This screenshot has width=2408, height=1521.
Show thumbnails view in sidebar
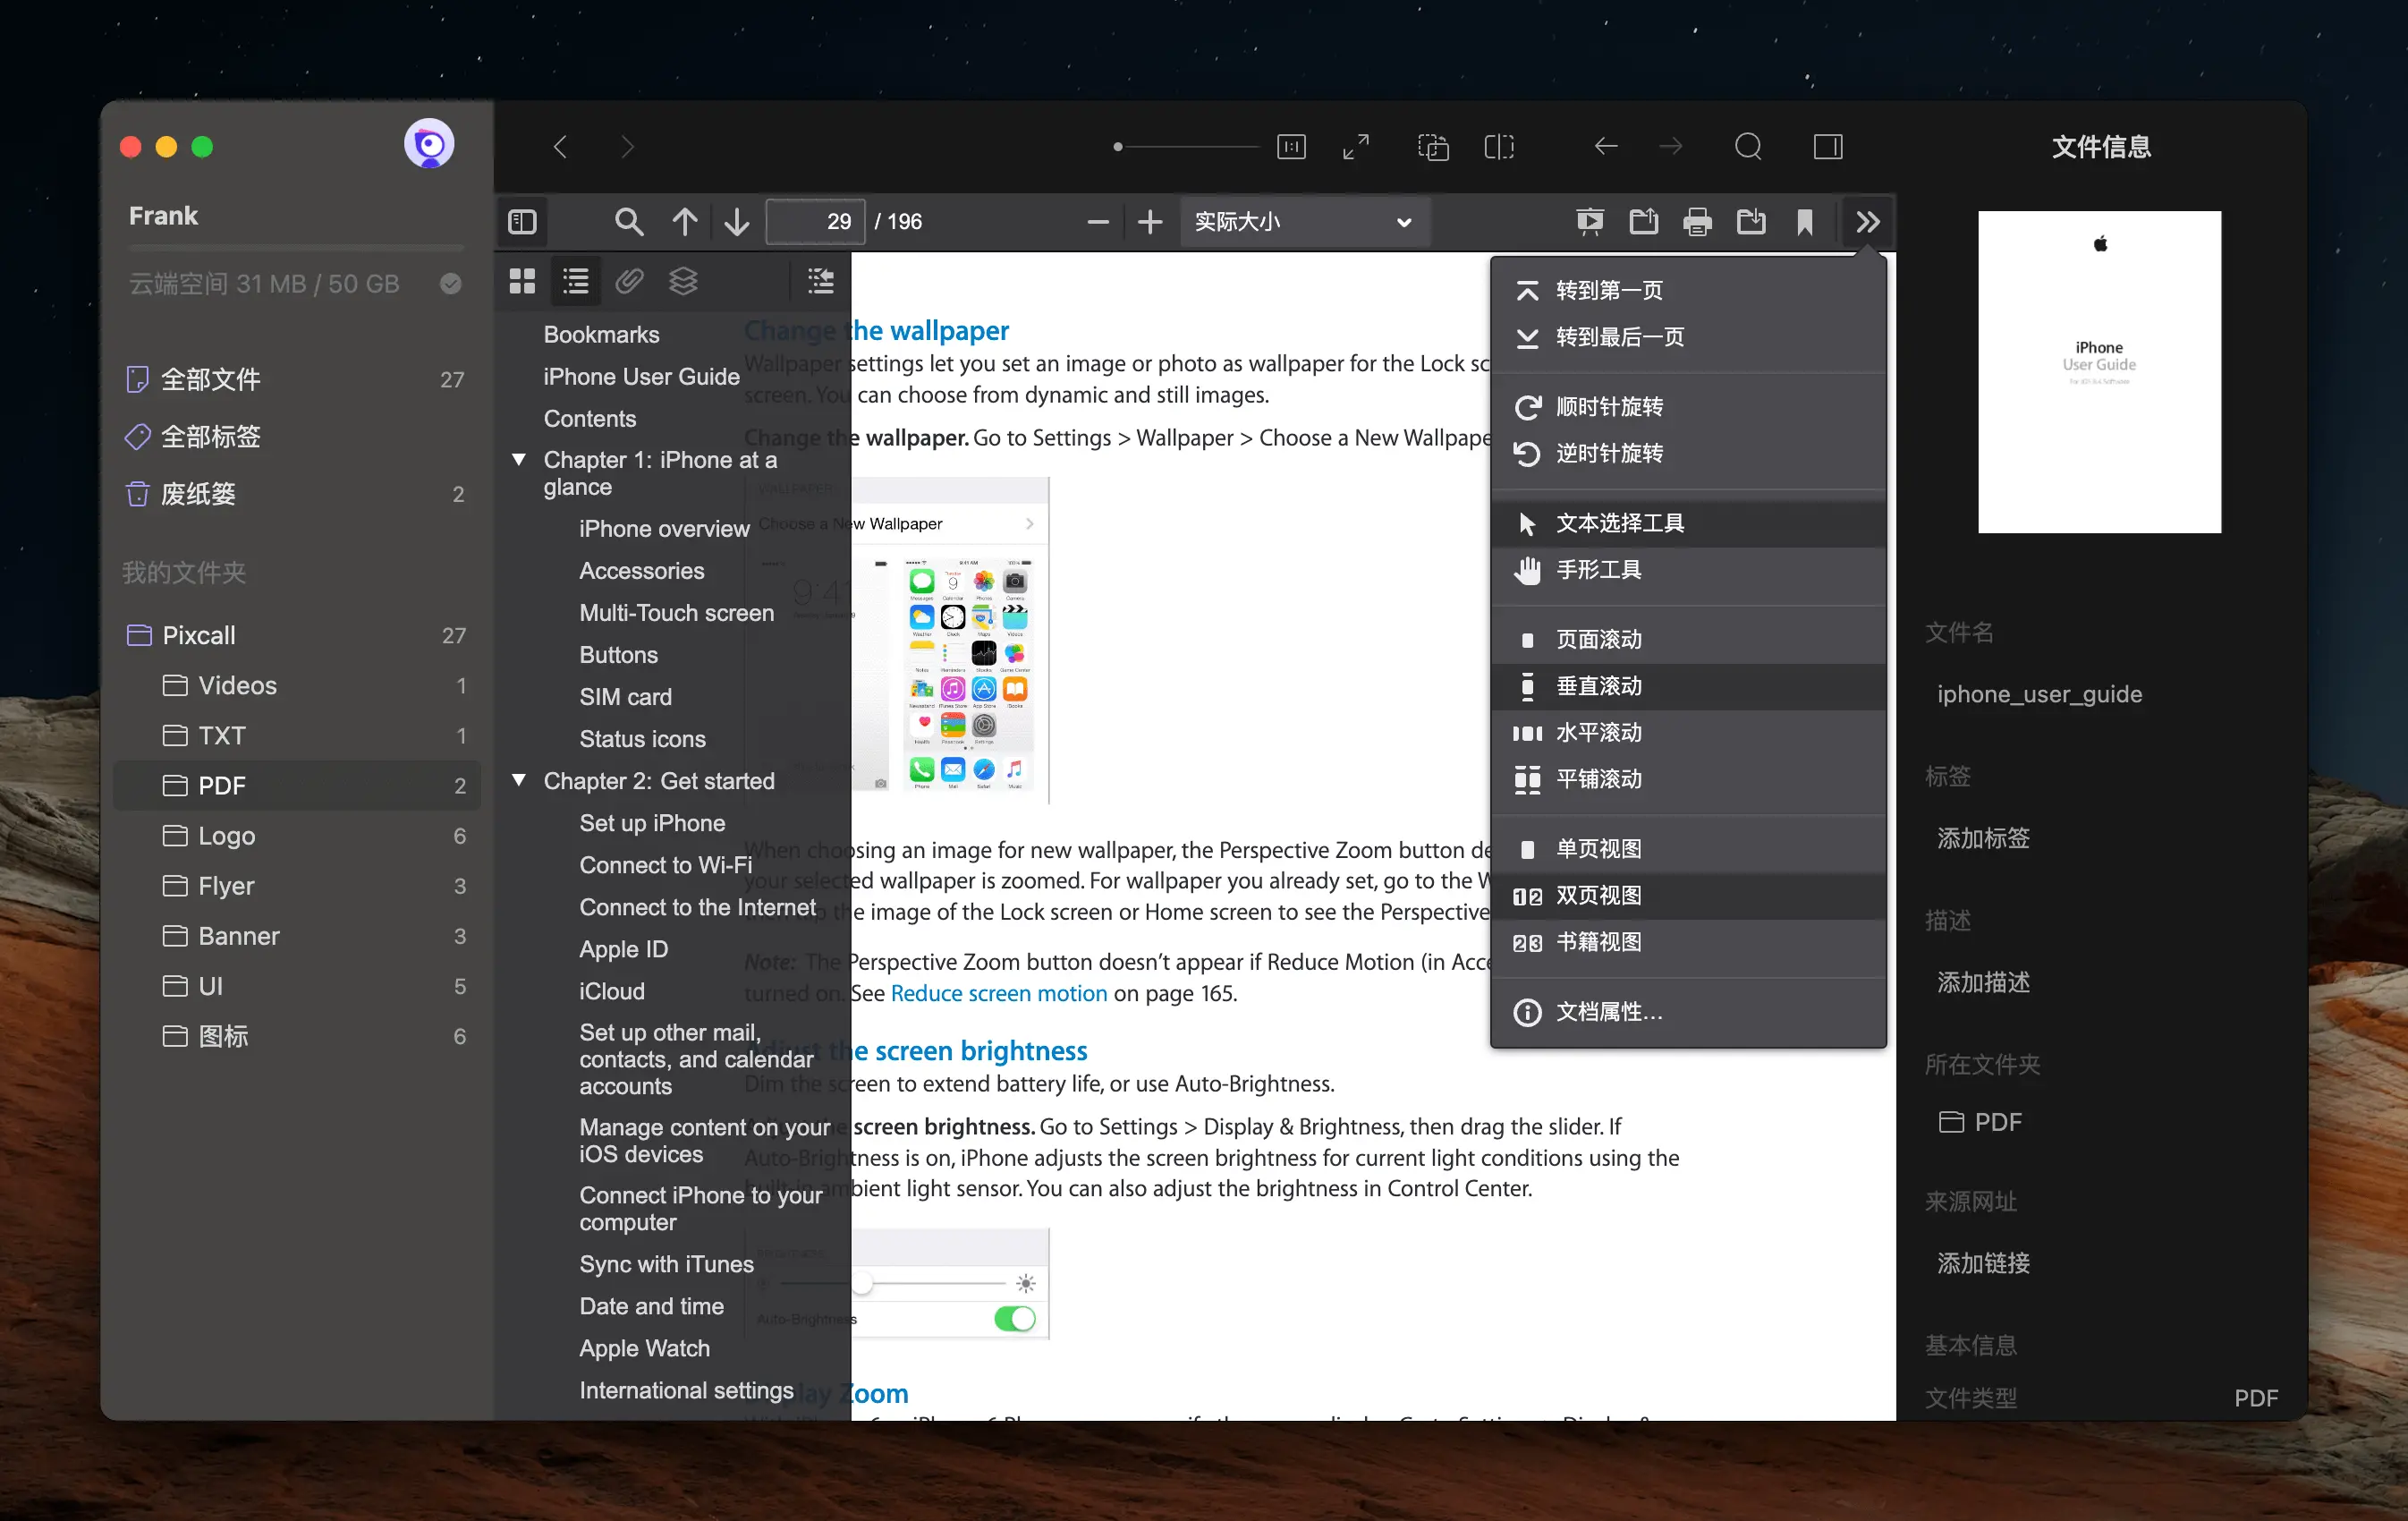pos(522,281)
